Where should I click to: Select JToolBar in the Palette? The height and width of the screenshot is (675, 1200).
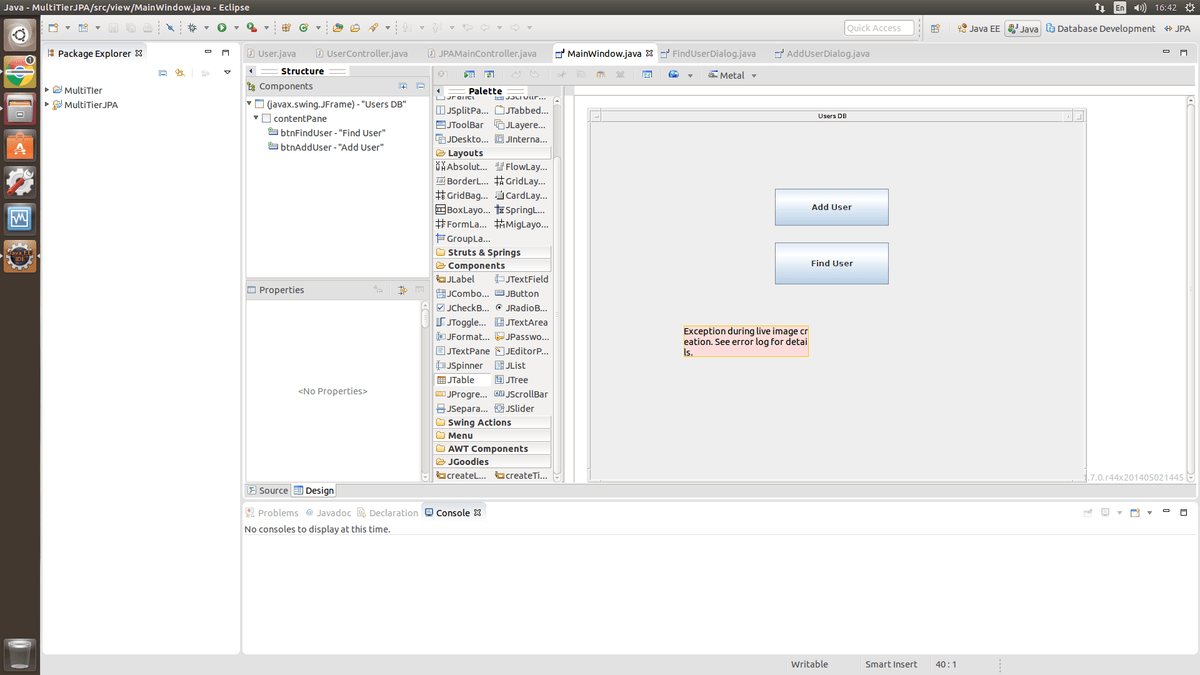click(462, 125)
